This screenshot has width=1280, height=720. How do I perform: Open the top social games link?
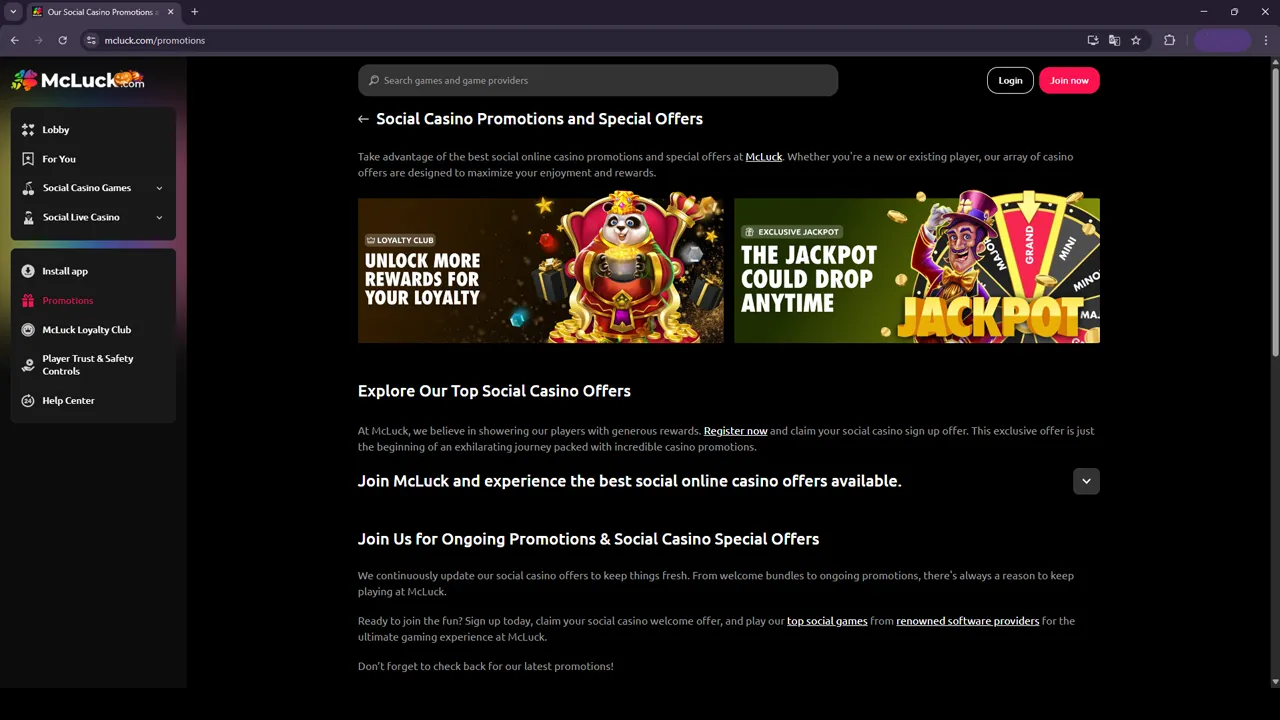[827, 621]
